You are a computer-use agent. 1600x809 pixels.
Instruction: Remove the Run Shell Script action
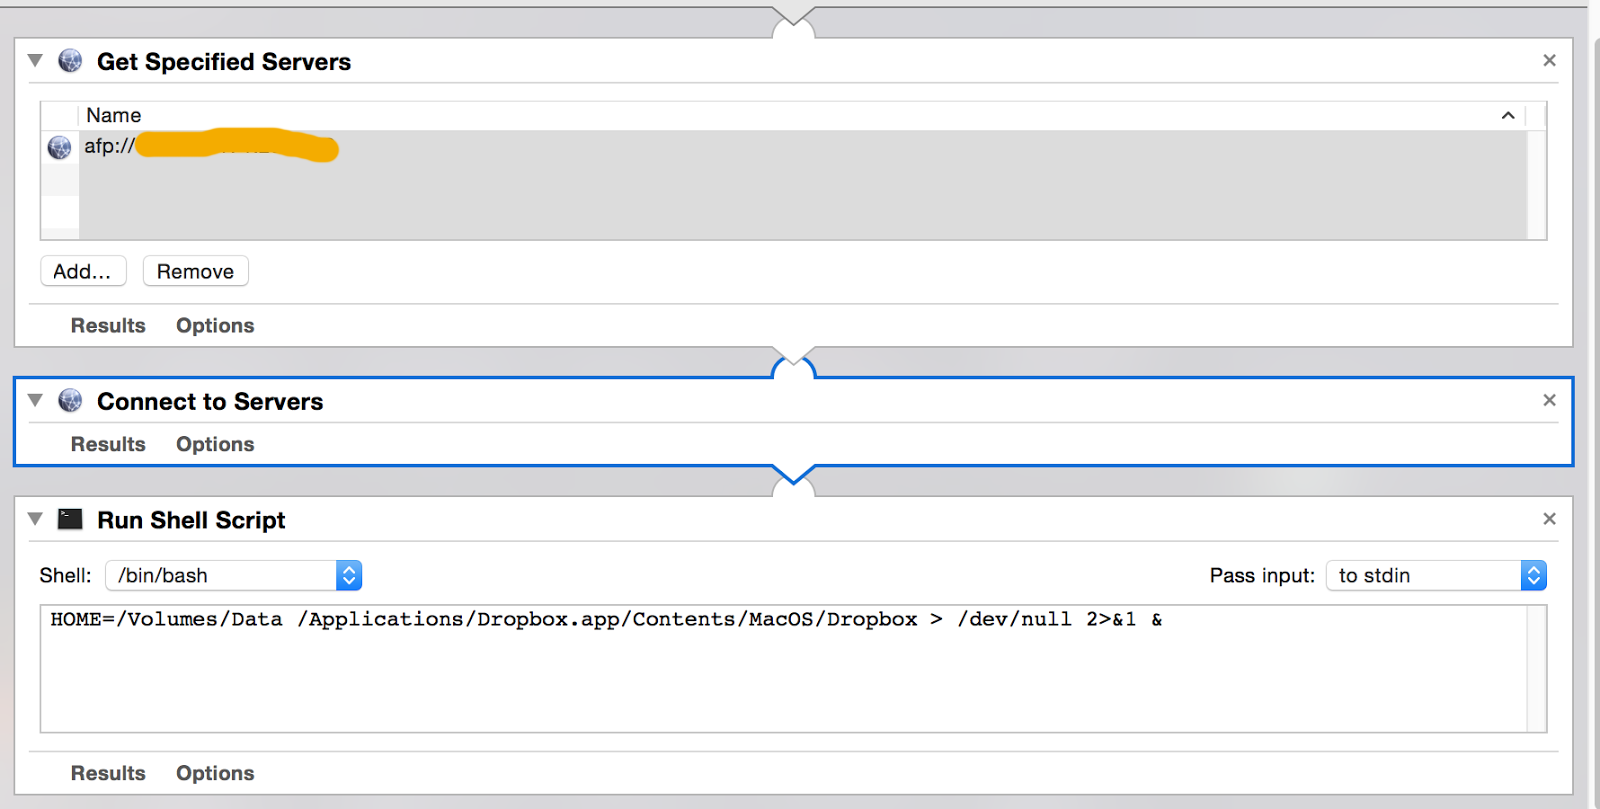tap(1549, 519)
